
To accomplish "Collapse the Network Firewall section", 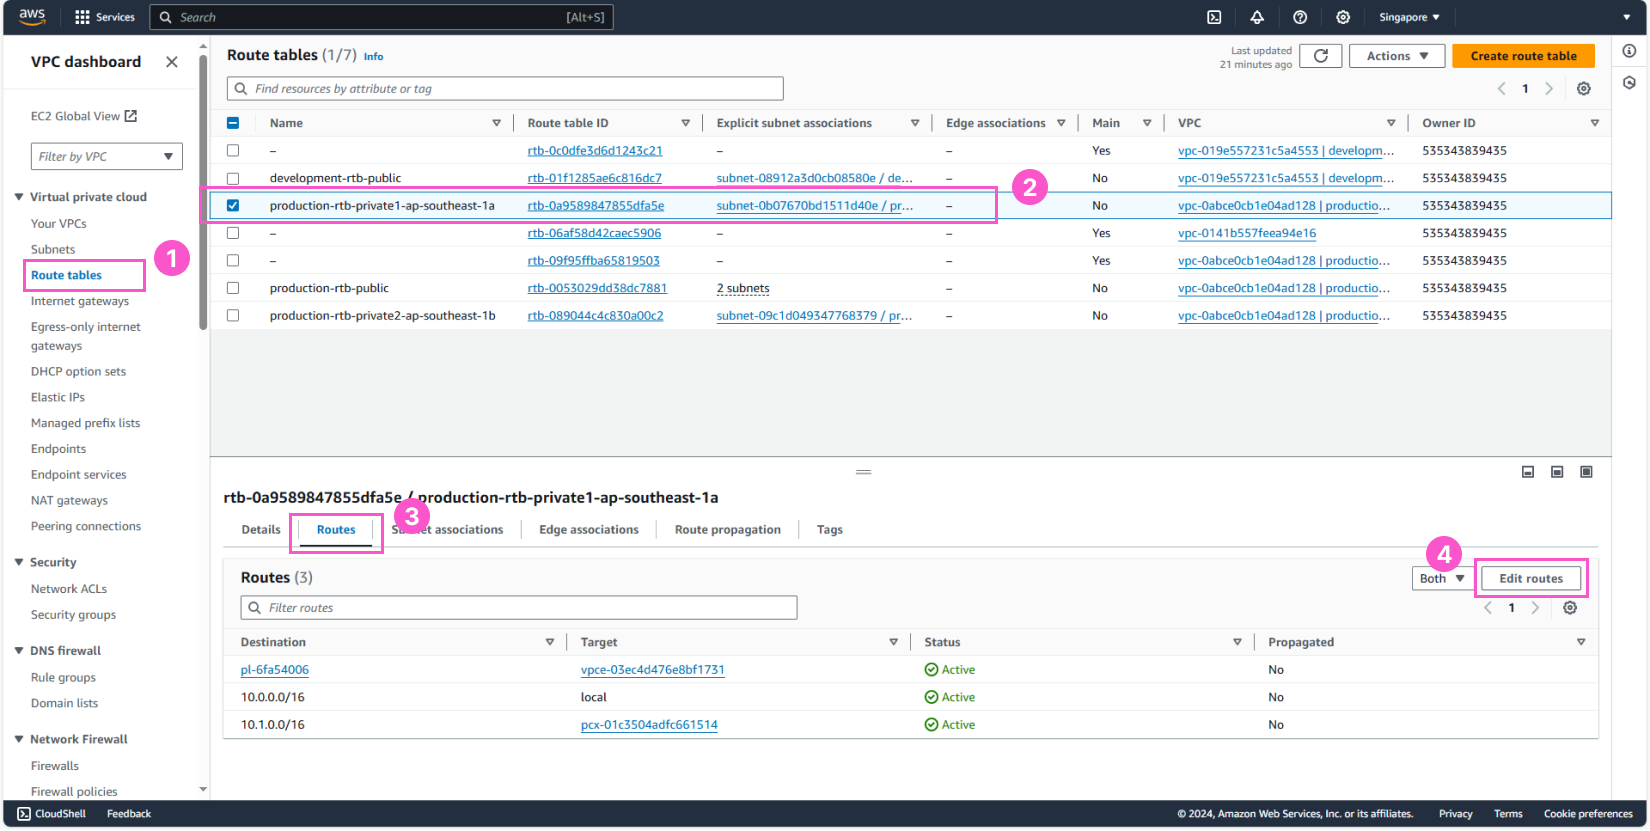I will click(19, 739).
